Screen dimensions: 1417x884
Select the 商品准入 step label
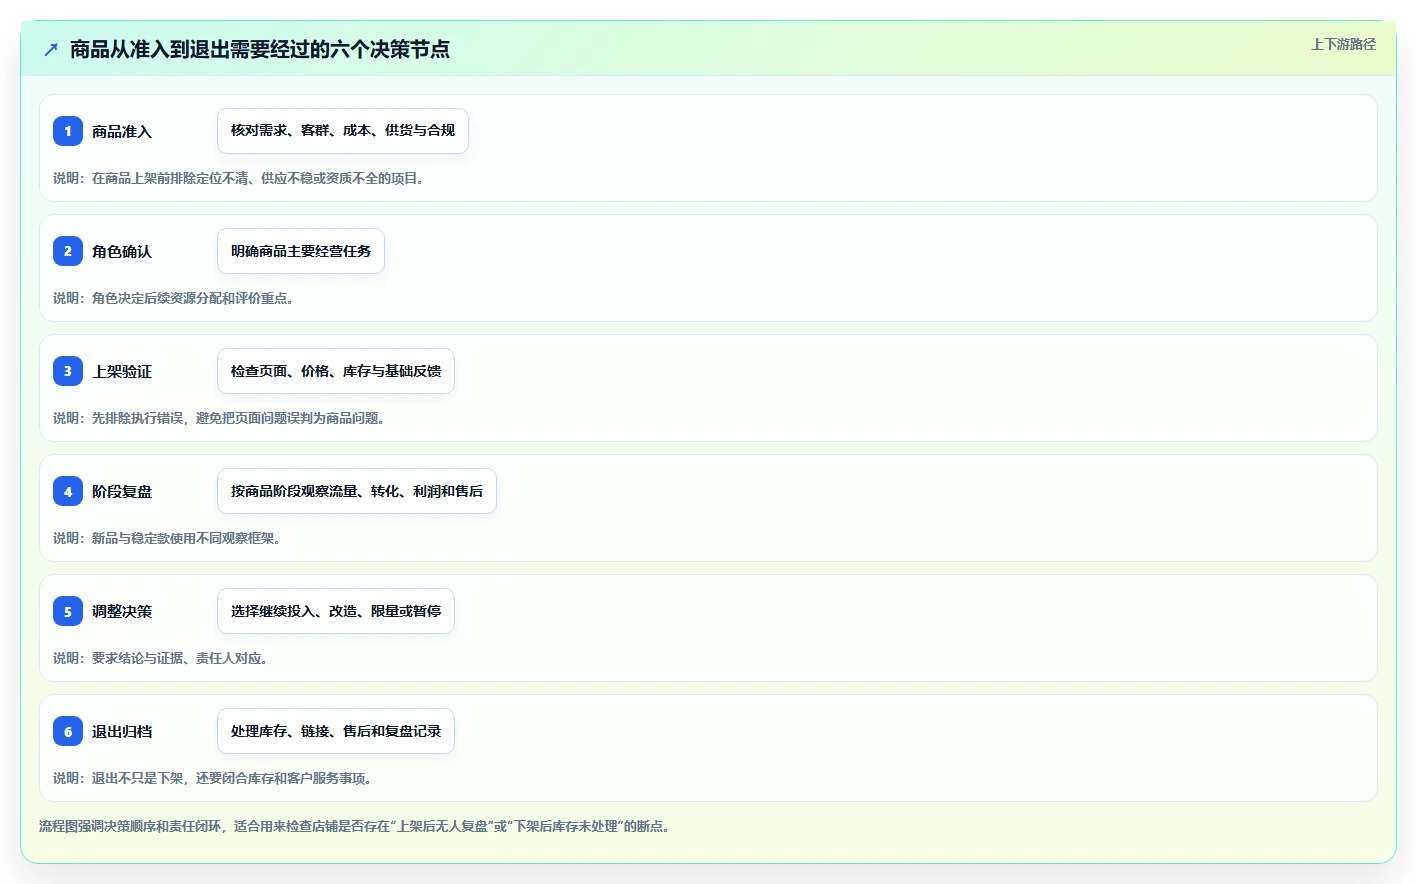click(x=122, y=131)
